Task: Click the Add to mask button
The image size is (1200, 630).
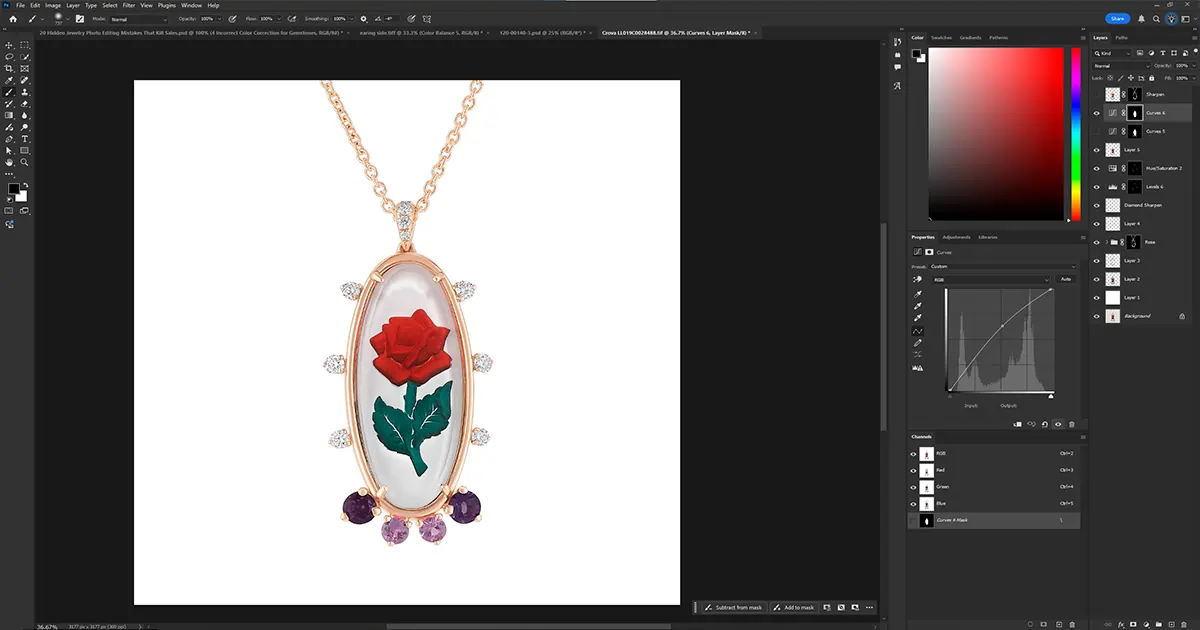Action: point(797,607)
